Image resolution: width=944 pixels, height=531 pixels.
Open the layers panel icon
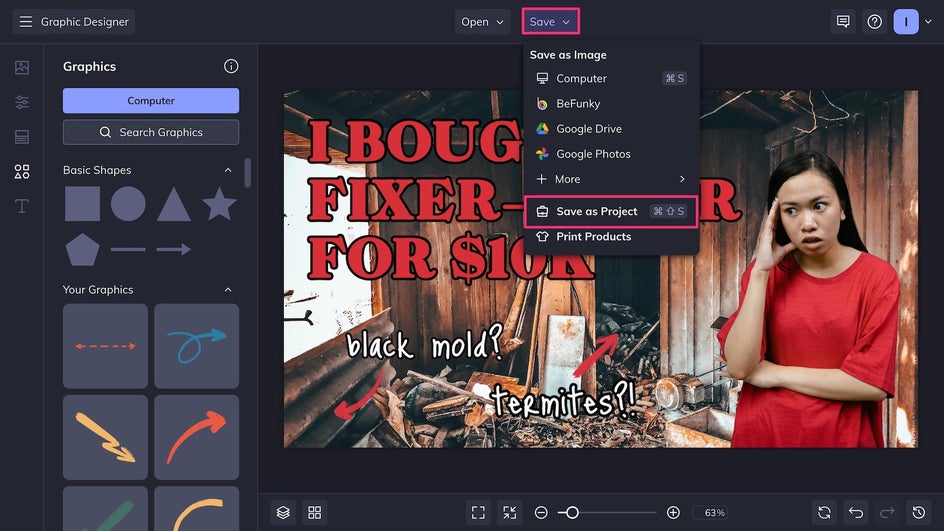click(x=283, y=512)
